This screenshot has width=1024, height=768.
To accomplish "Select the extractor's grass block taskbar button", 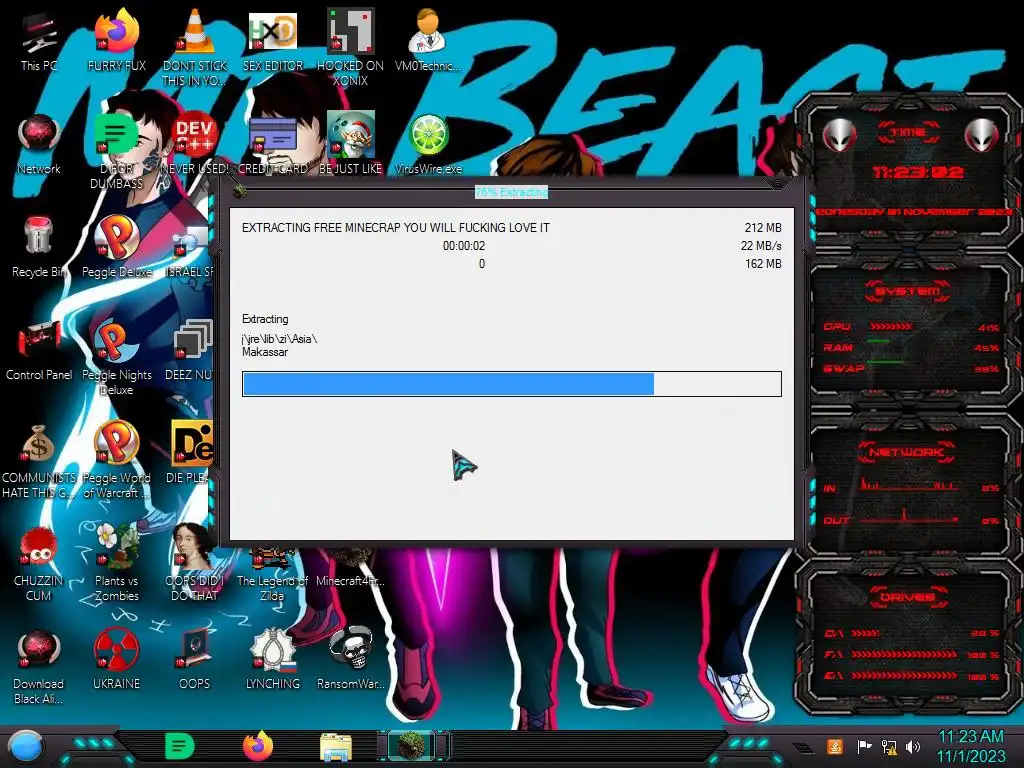I will coord(411,746).
